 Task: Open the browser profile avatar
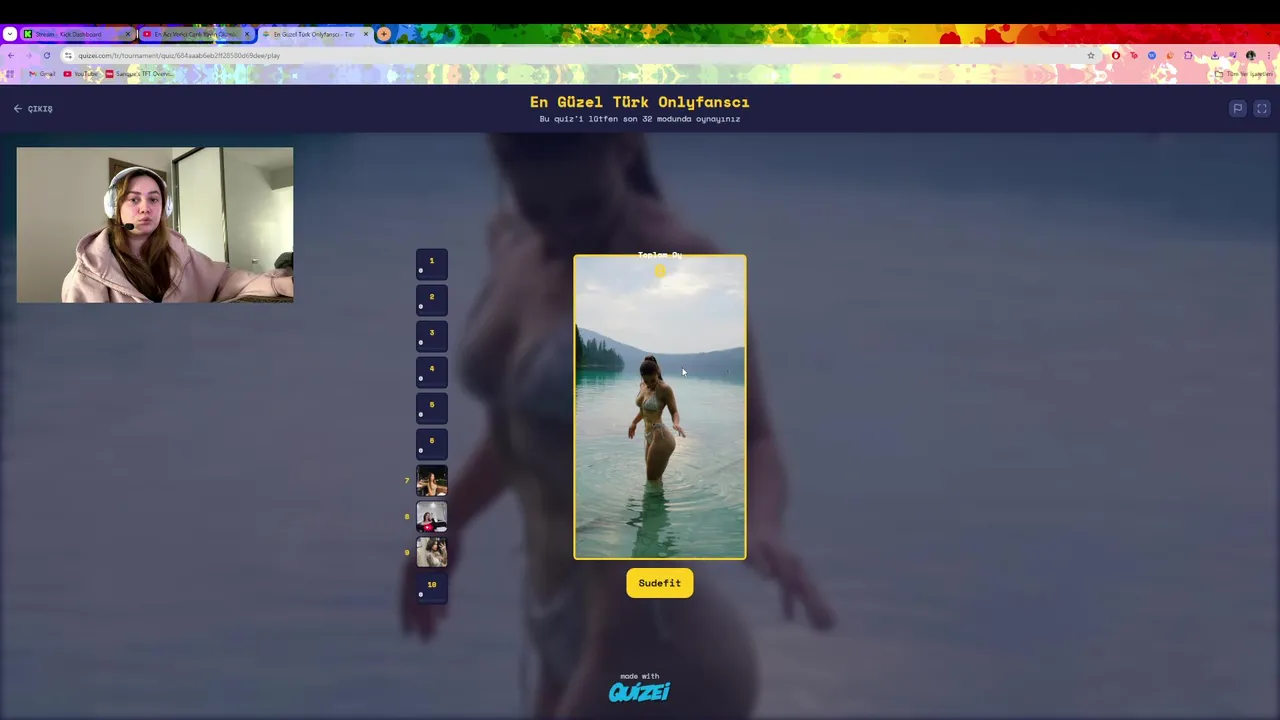(x=1250, y=55)
